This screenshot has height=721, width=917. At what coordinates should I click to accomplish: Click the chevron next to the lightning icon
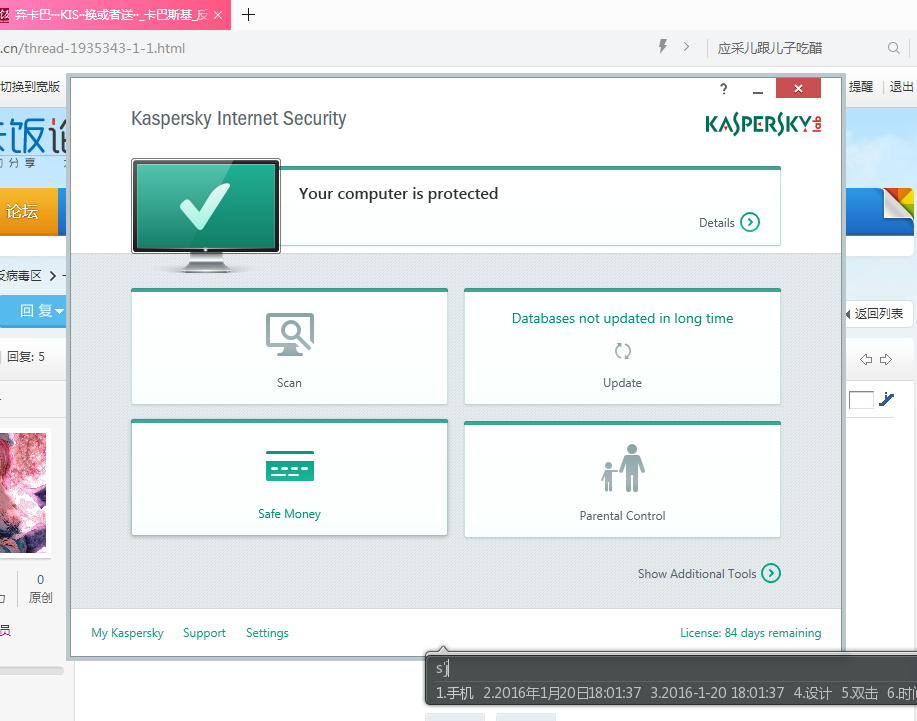(687, 47)
